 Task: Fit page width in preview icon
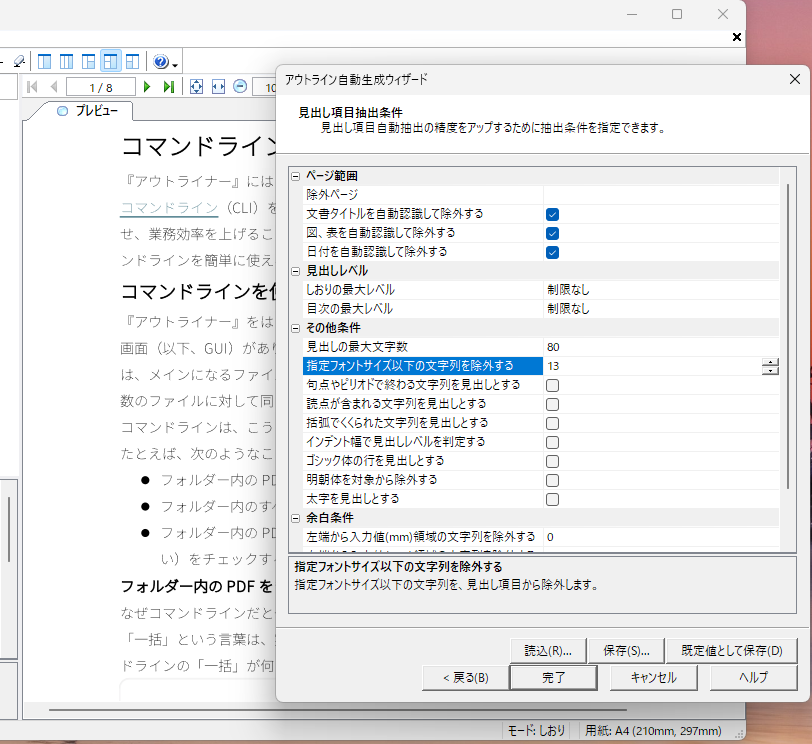point(219,87)
